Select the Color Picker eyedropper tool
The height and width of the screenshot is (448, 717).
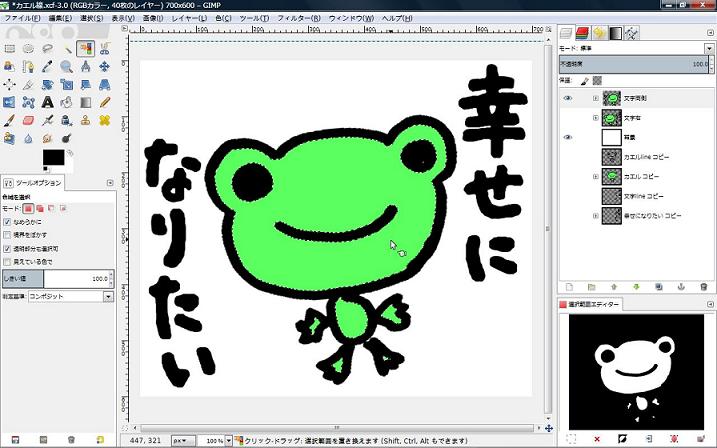point(48,67)
